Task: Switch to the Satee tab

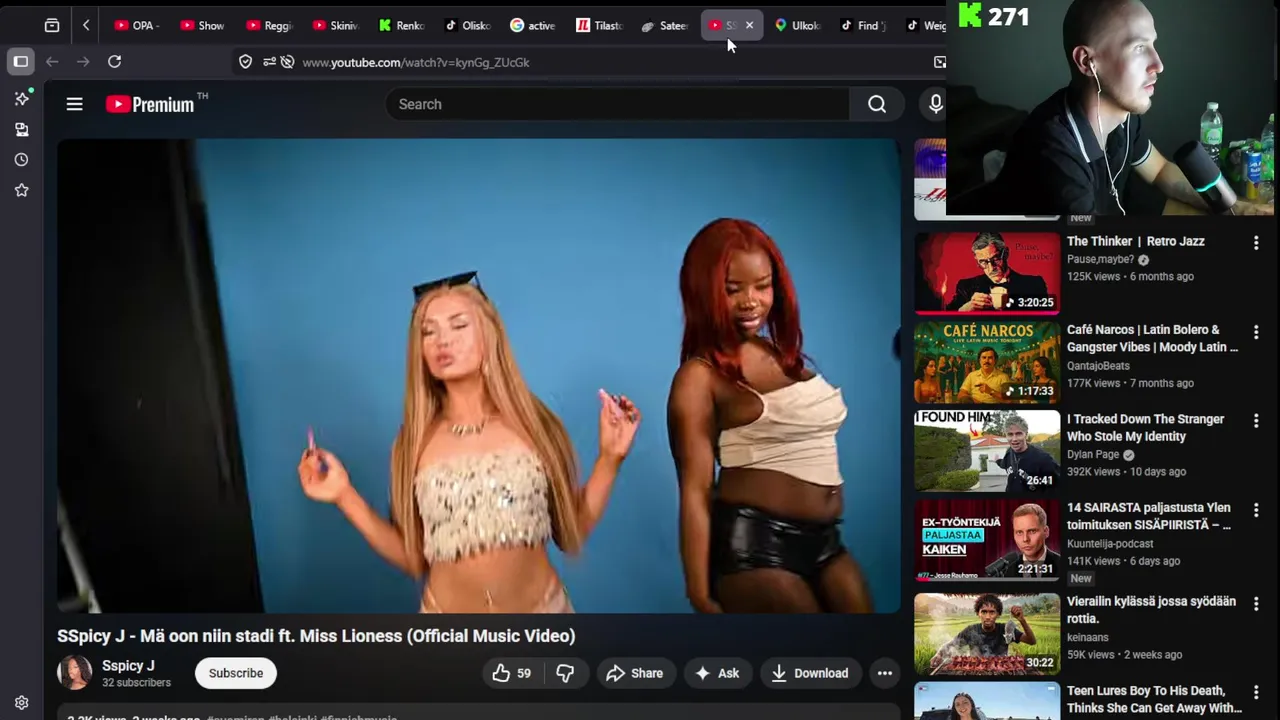Action: coord(666,25)
